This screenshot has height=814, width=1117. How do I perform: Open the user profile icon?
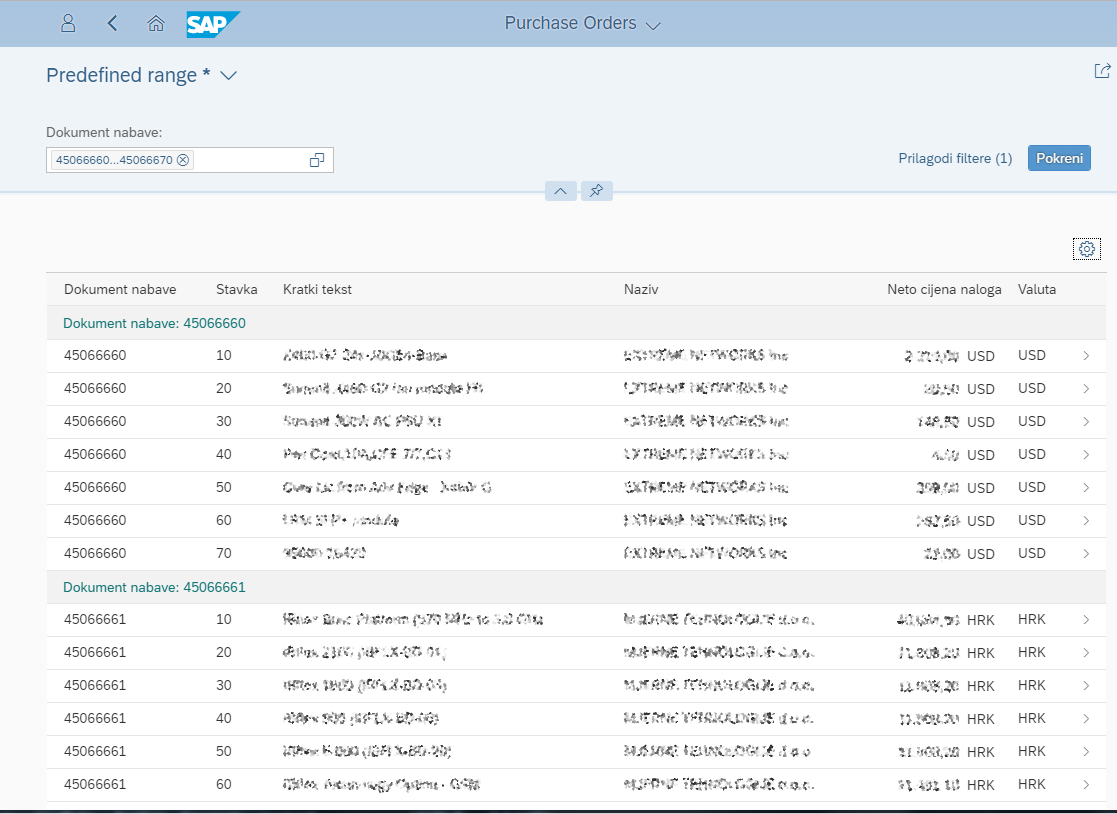[68, 23]
